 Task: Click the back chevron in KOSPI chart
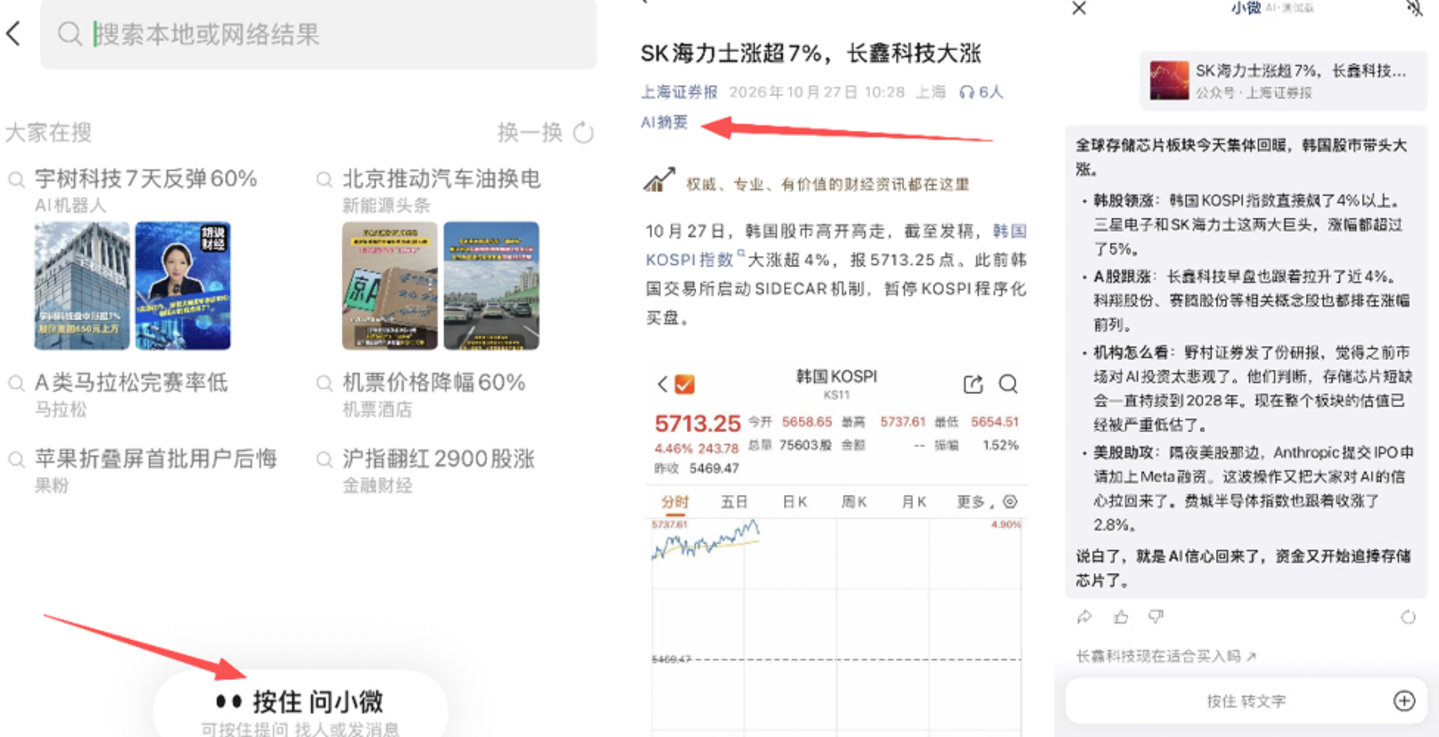(x=662, y=384)
